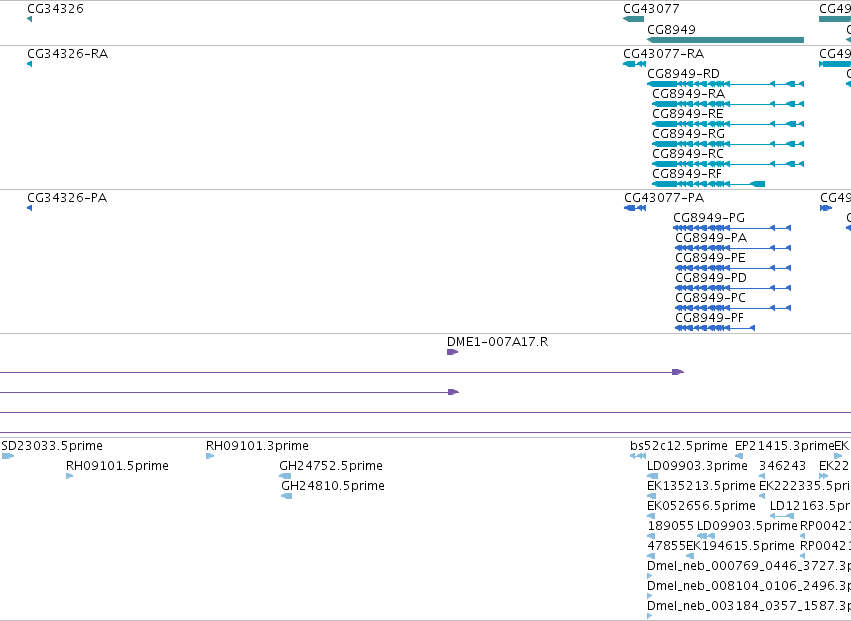Click the 346243 EST label
Screen dimensions: 851x621
pos(782,466)
